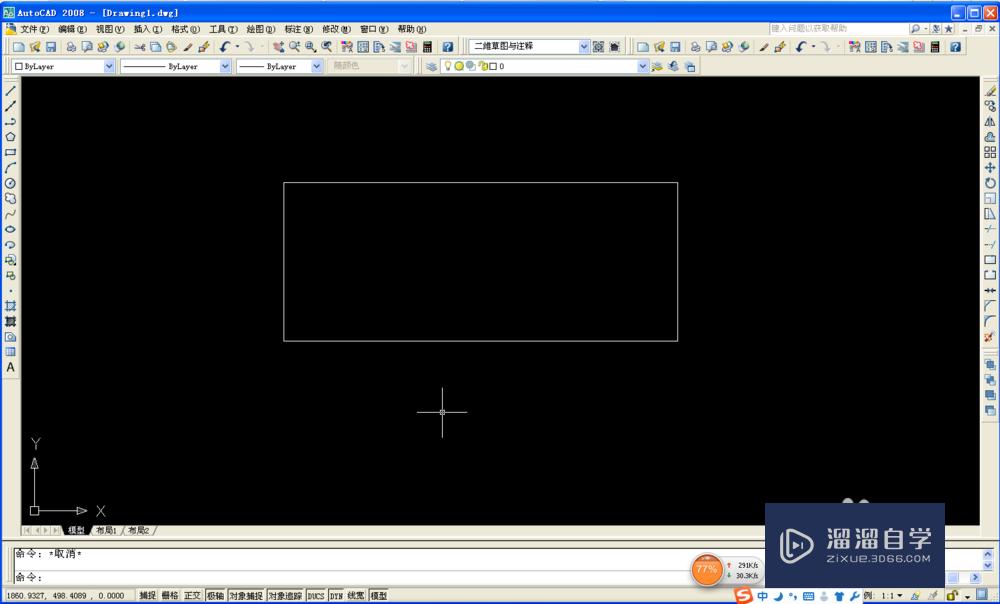
Task: Open the 绘图 menu
Action: click(x=261, y=29)
